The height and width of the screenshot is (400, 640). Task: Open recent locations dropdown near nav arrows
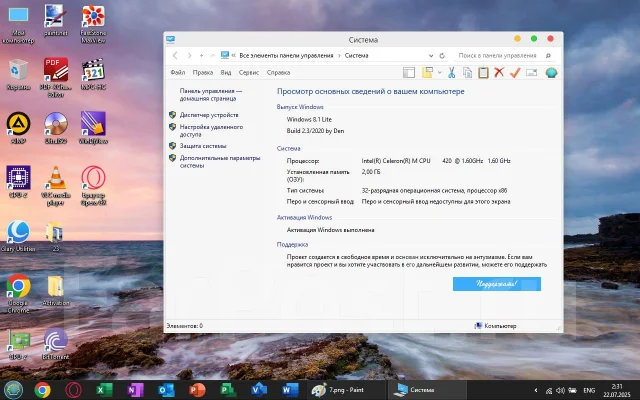(201, 55)
